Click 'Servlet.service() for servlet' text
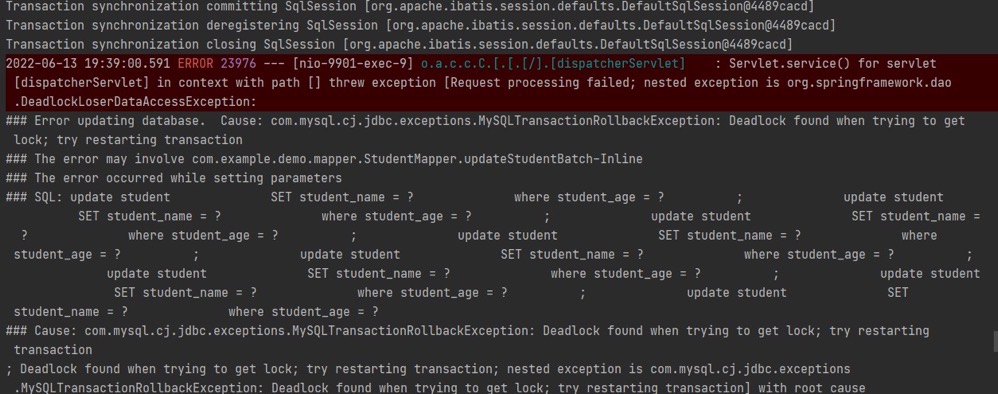The image size is (998, 394). 833,64
